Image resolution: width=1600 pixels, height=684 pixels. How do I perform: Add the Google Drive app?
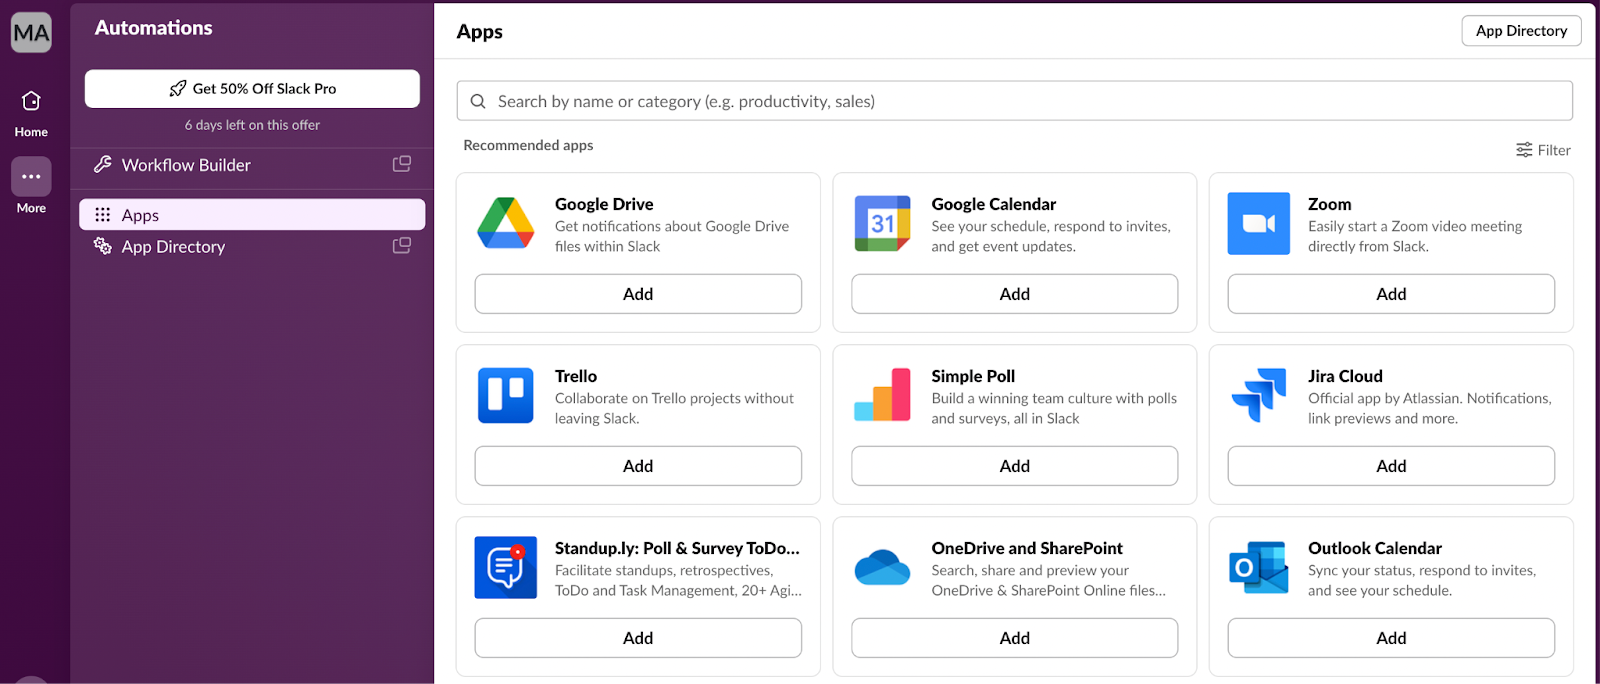[x=638, y=294]
